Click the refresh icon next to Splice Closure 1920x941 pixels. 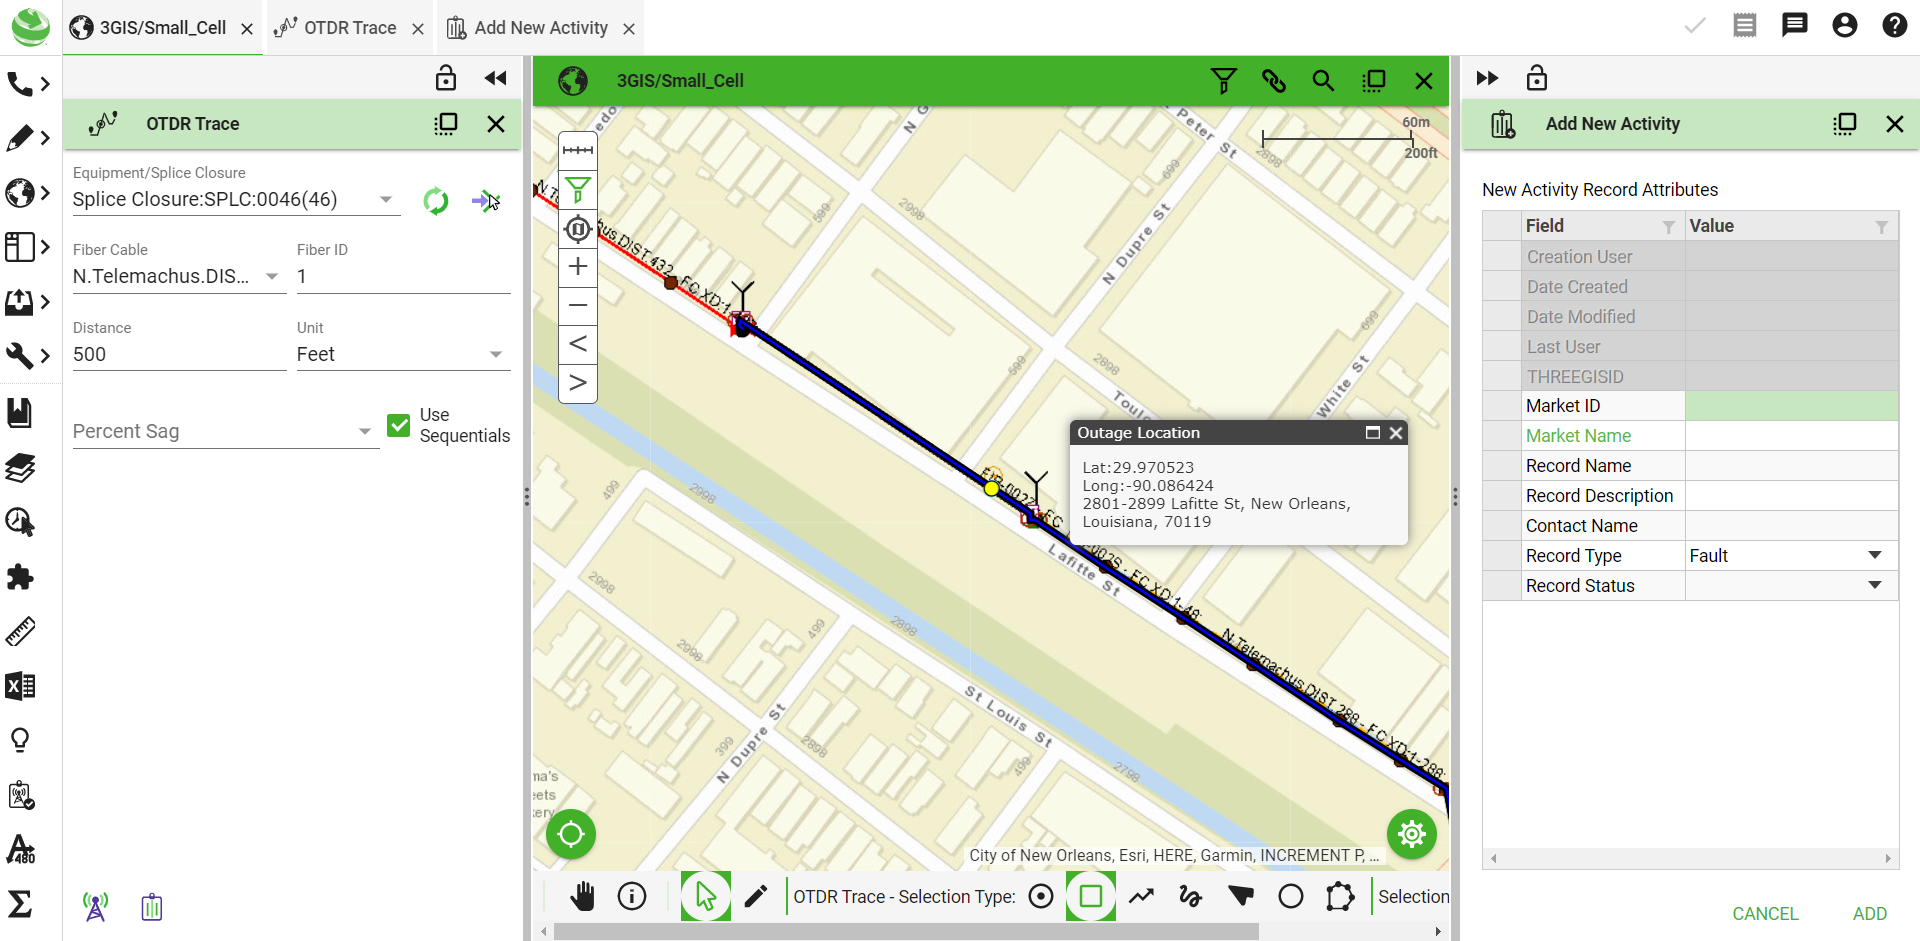[436, 200]
